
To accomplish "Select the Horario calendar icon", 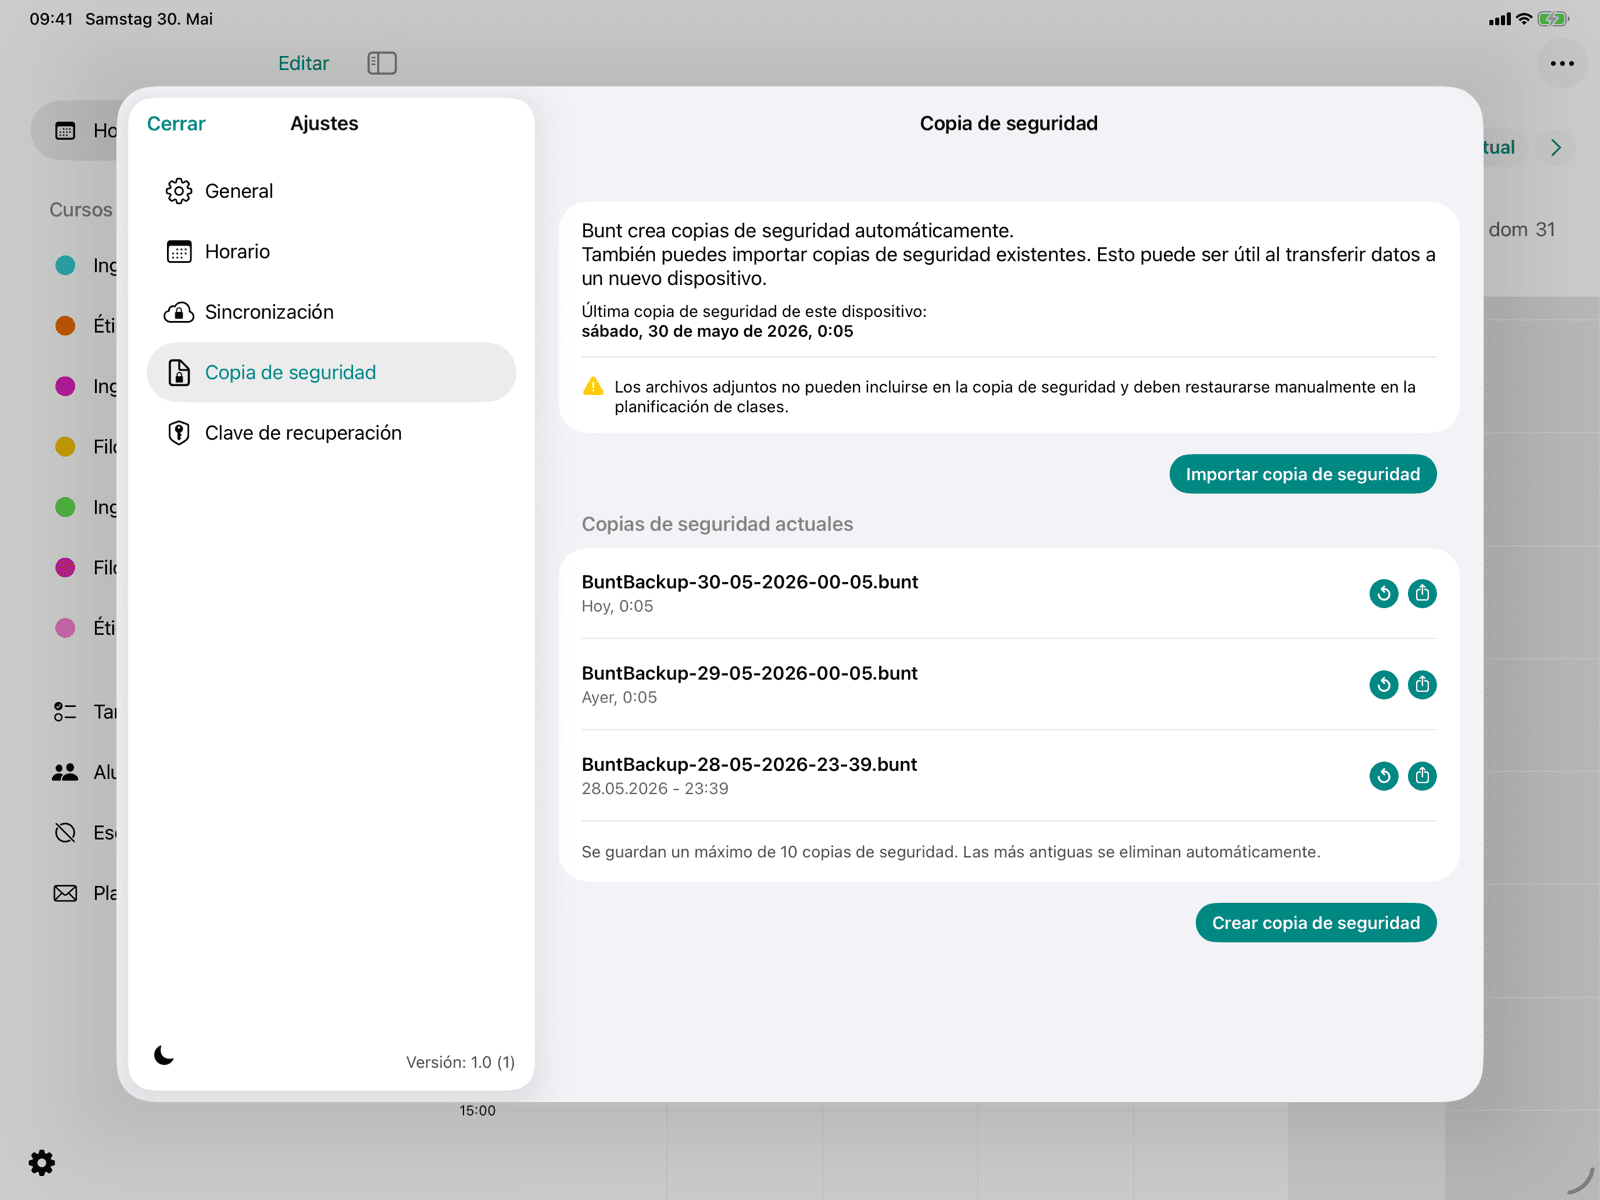I will 179,252.
